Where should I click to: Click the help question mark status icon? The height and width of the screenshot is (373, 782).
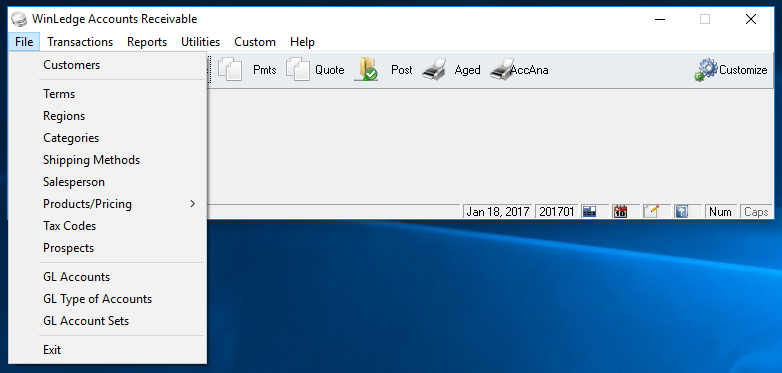pos(681,211)
